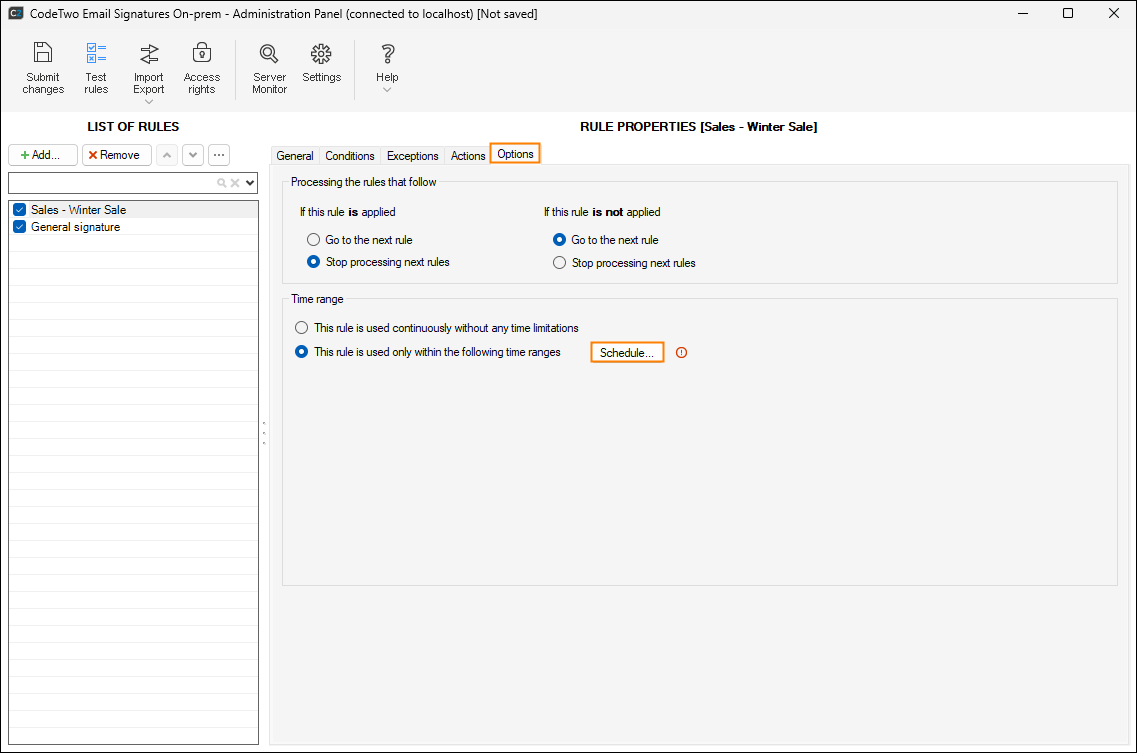Image resolution: width=1137 pixels, height=753 pixels.
Task: Select the Options tab
Action: [x=515, y=154]
